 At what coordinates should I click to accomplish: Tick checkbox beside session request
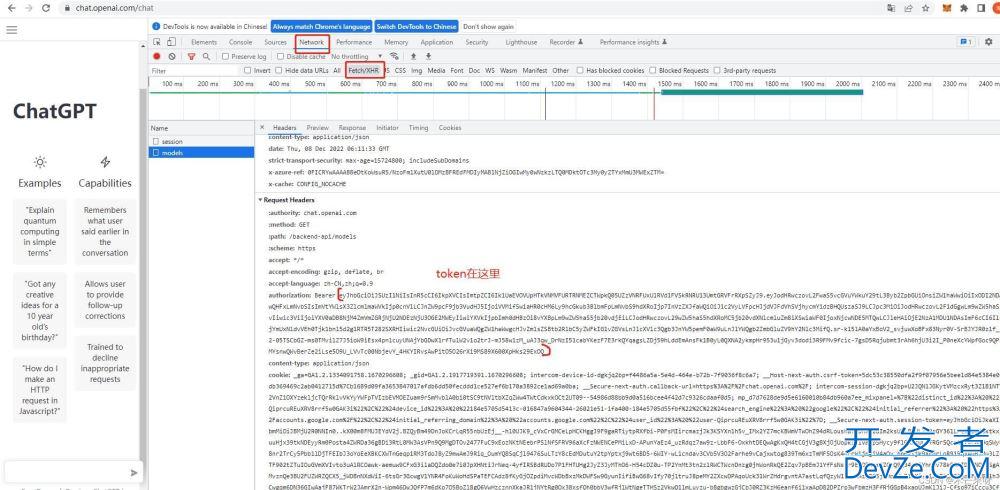[156, 142]
